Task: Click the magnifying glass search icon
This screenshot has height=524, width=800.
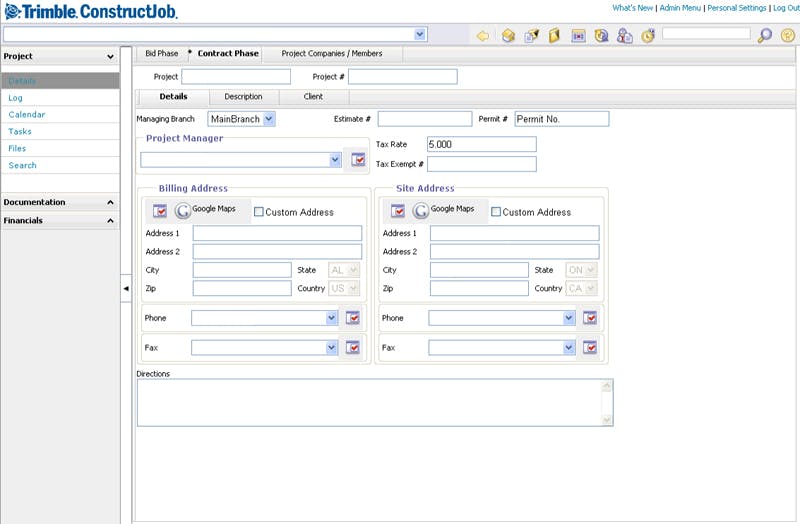Action: pyautogui.click(x=765, y=35)
